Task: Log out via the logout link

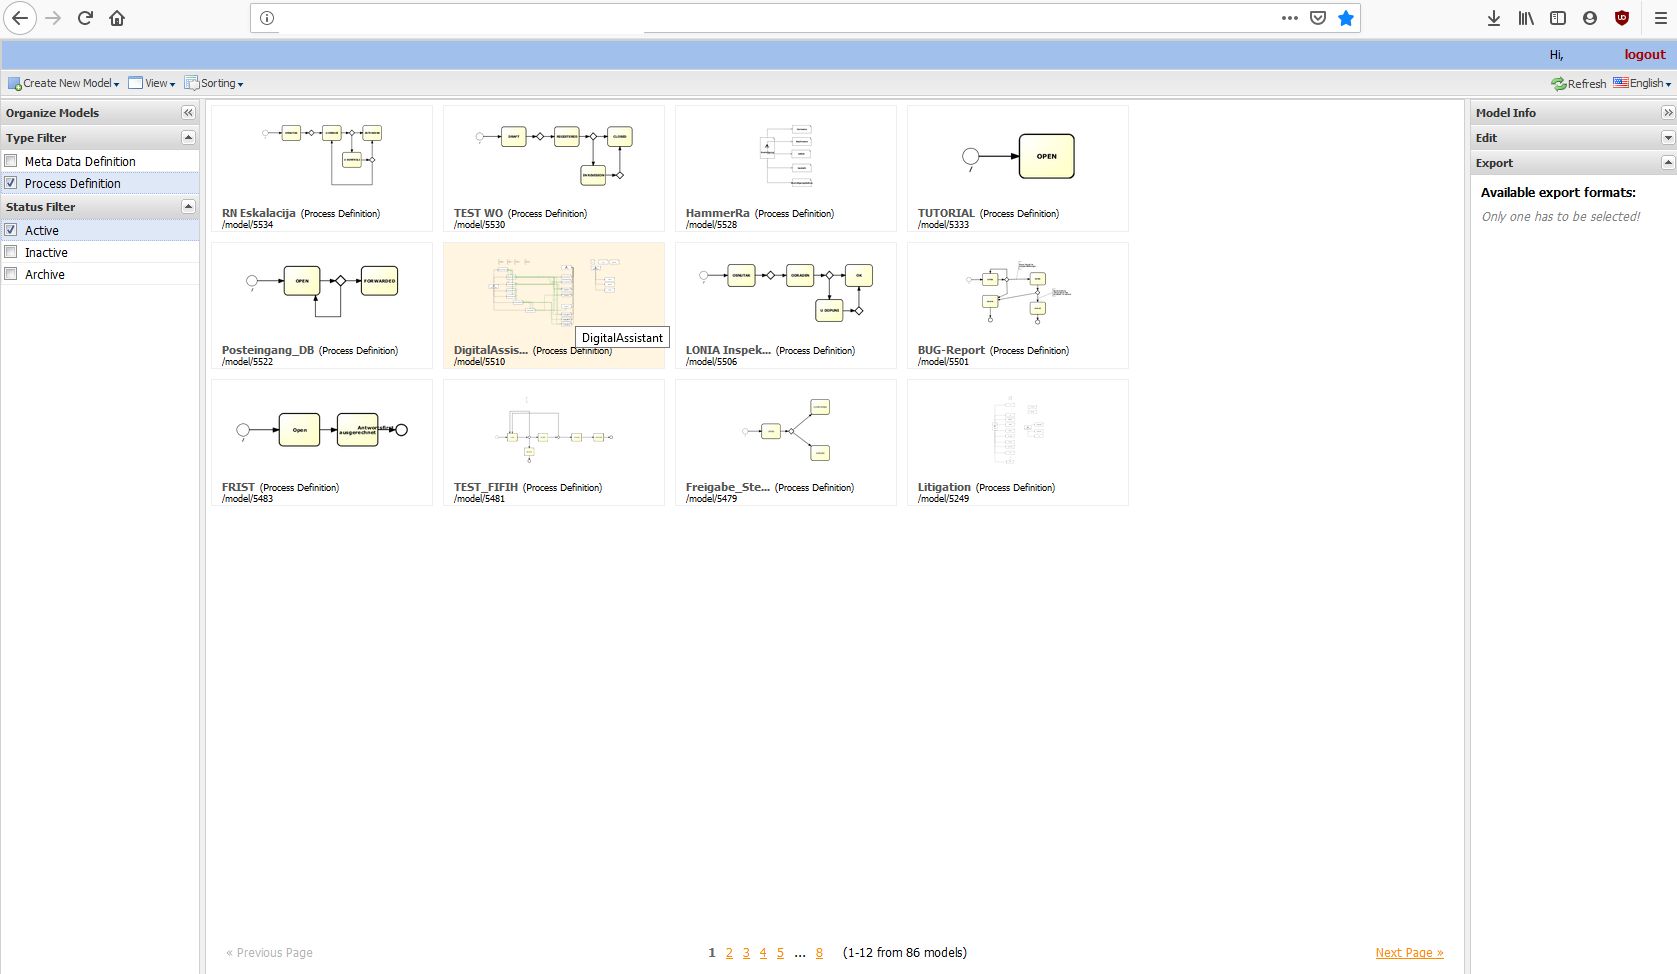Action: point(1645,55)
